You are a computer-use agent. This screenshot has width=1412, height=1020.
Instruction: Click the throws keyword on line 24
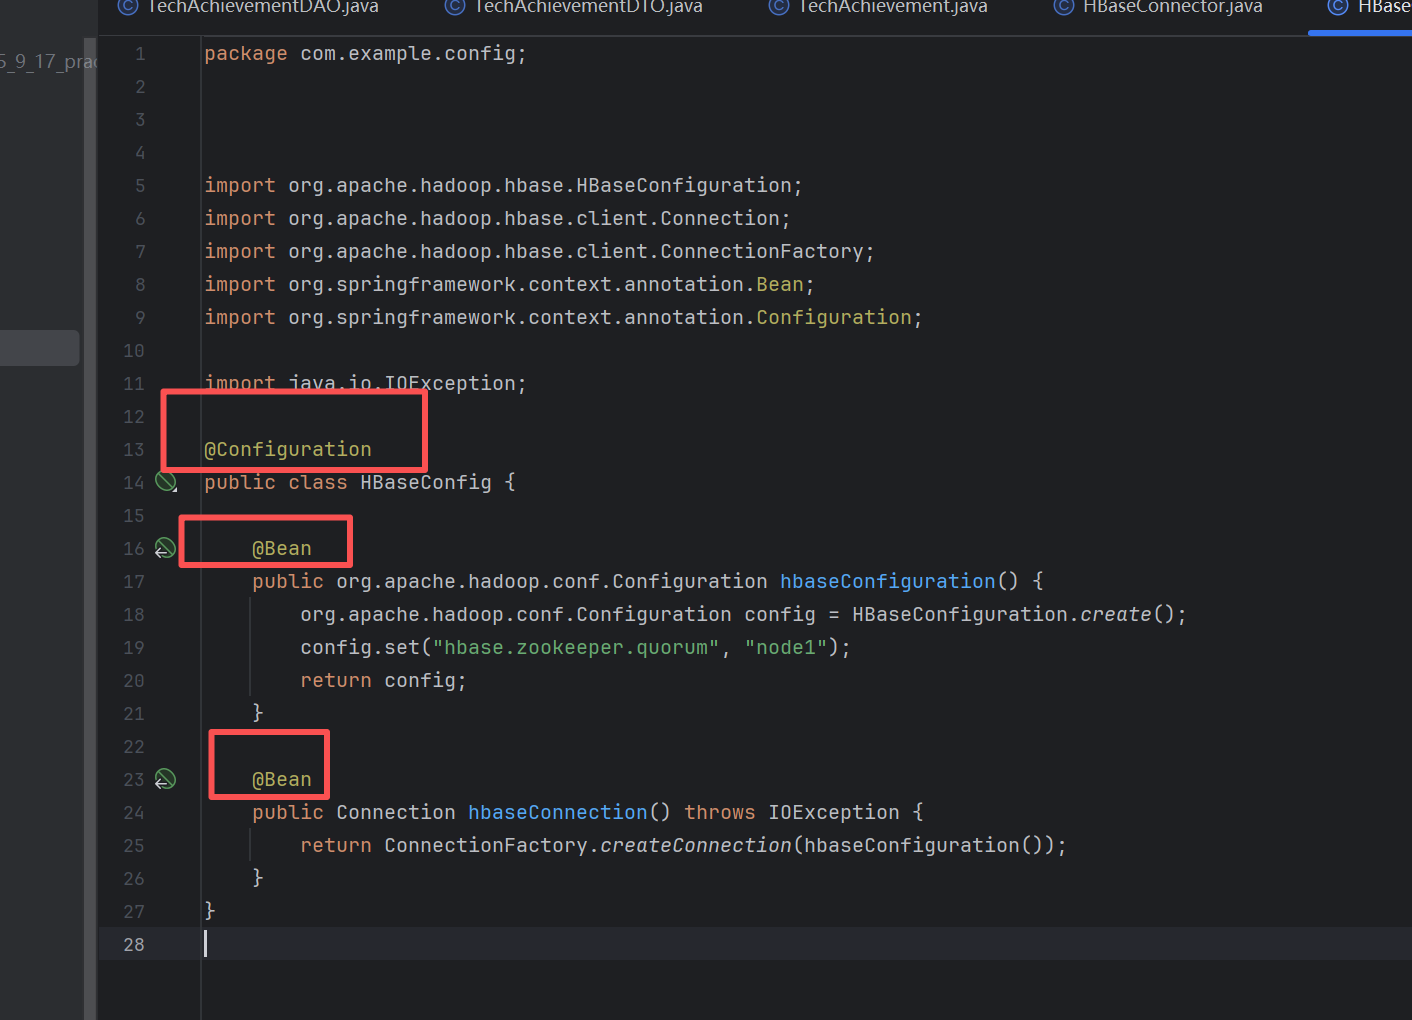(x=720, y=813)
